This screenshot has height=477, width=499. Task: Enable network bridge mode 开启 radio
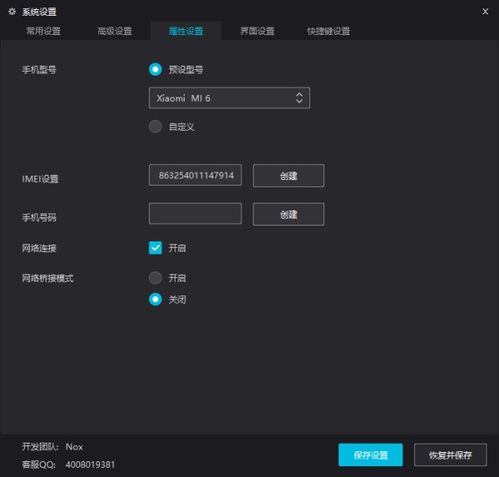155,278
